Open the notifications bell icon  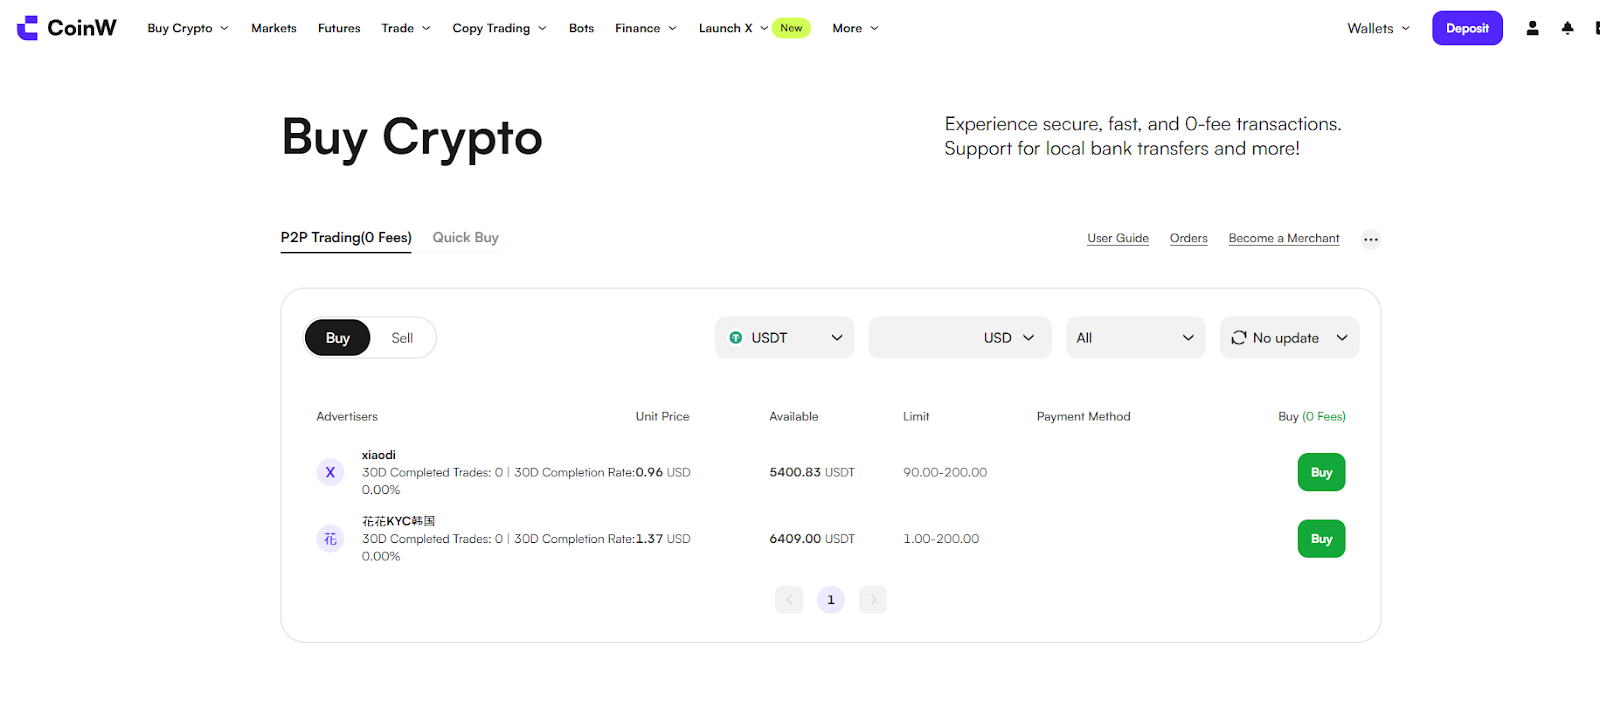[x=1567, y=28]
